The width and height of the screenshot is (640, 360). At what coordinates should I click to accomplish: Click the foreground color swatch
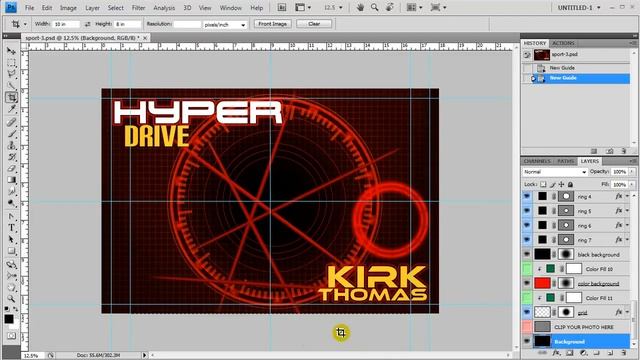click(9, 319)
